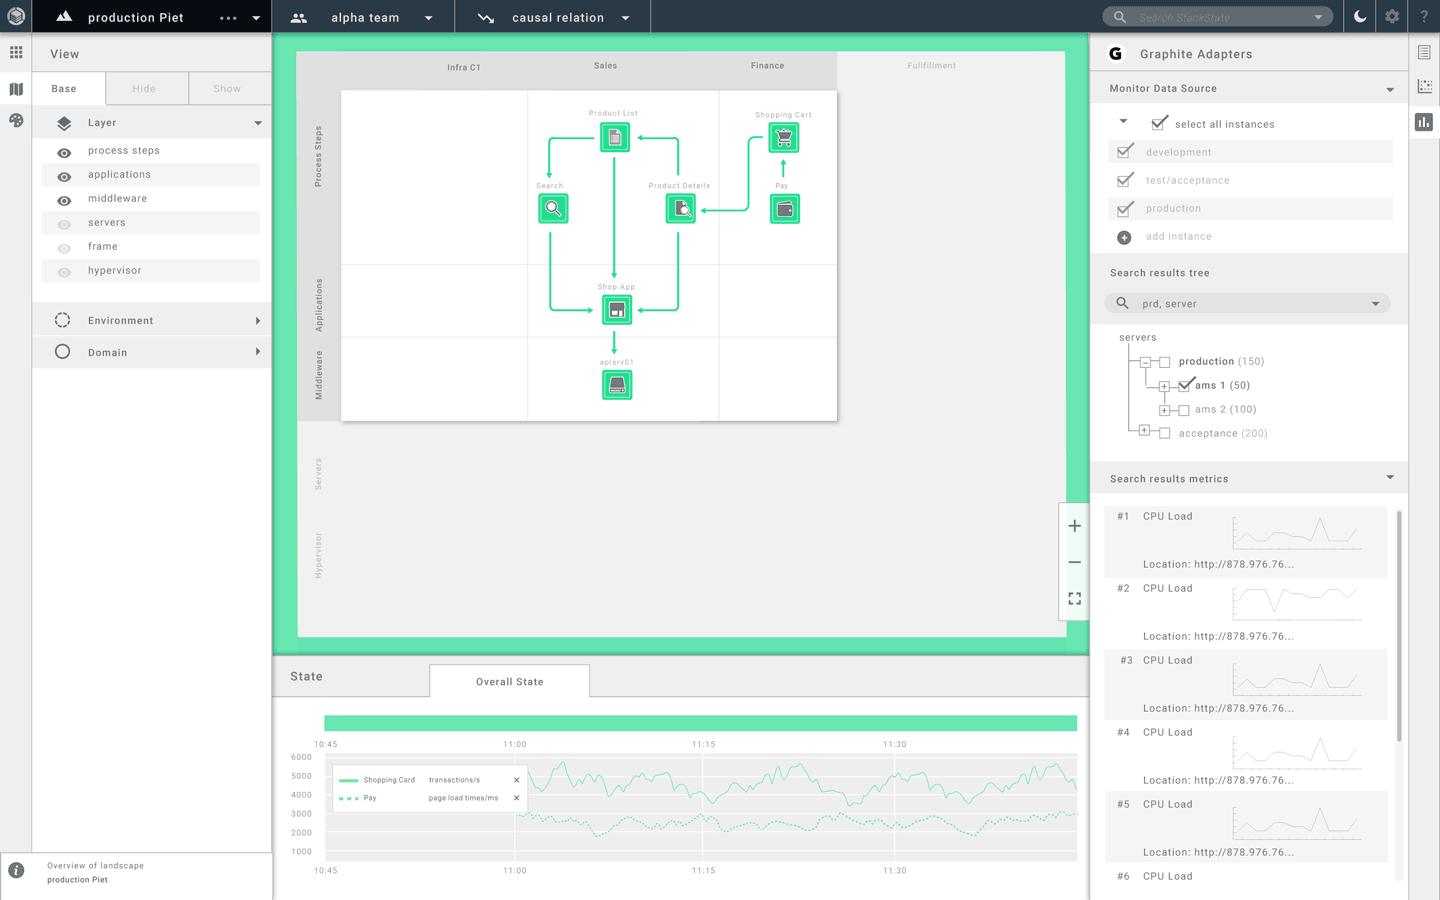Click the Graphite G logo icon

point(1116,54)
